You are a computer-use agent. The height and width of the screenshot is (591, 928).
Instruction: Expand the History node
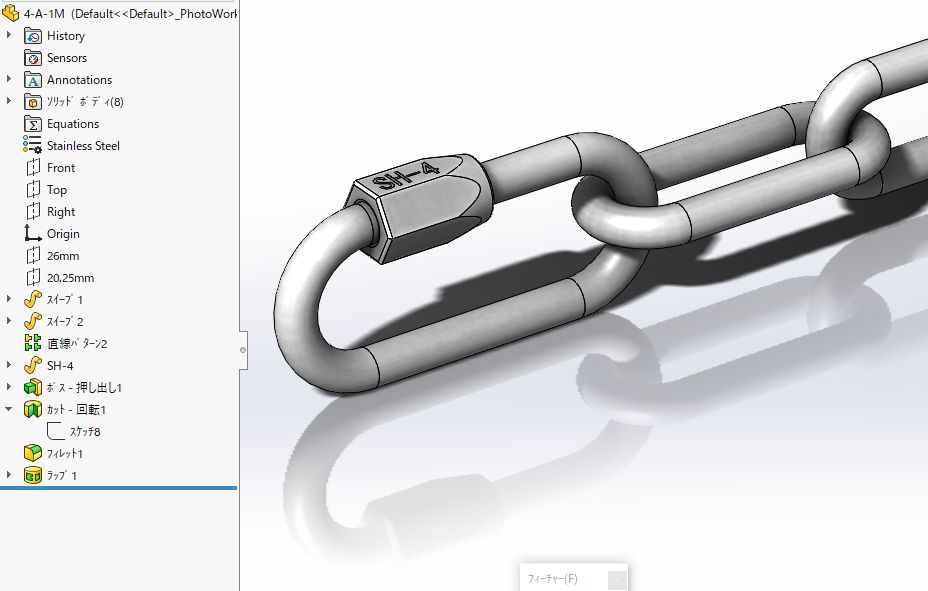point(9,35)
